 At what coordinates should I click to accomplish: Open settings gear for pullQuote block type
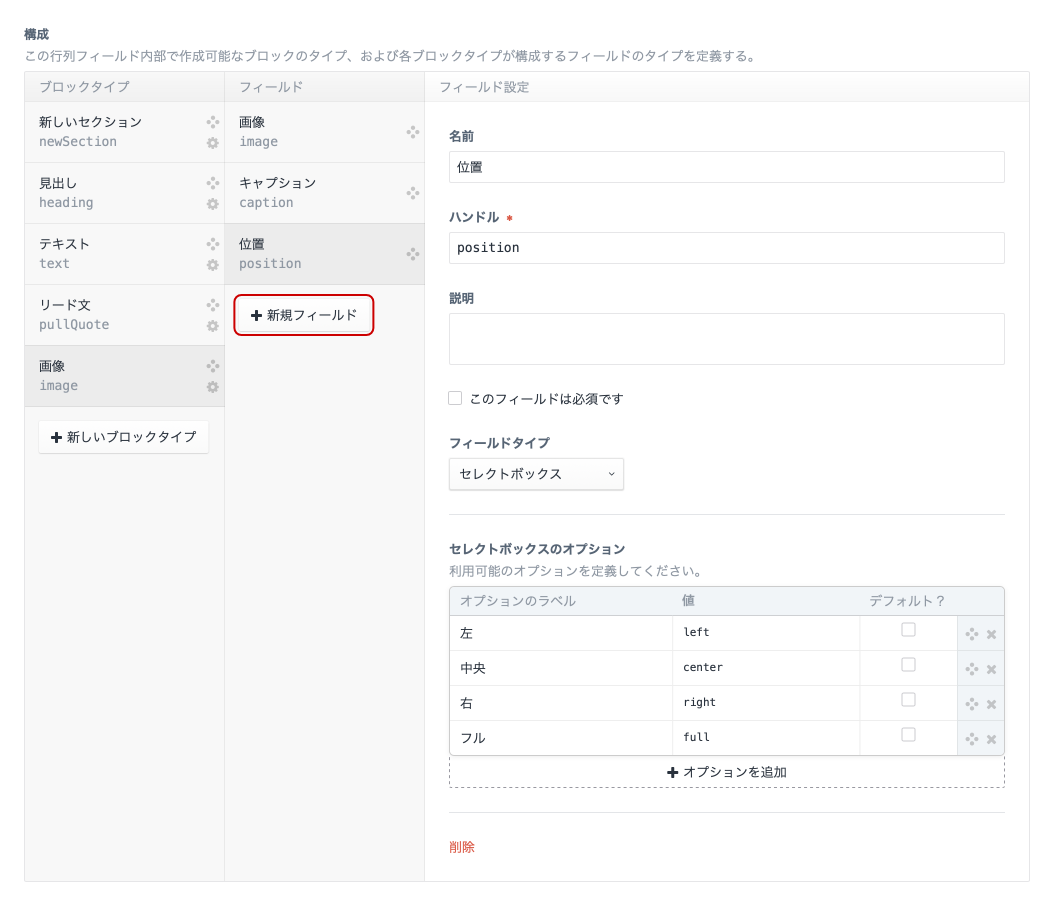tap(212, 325)
